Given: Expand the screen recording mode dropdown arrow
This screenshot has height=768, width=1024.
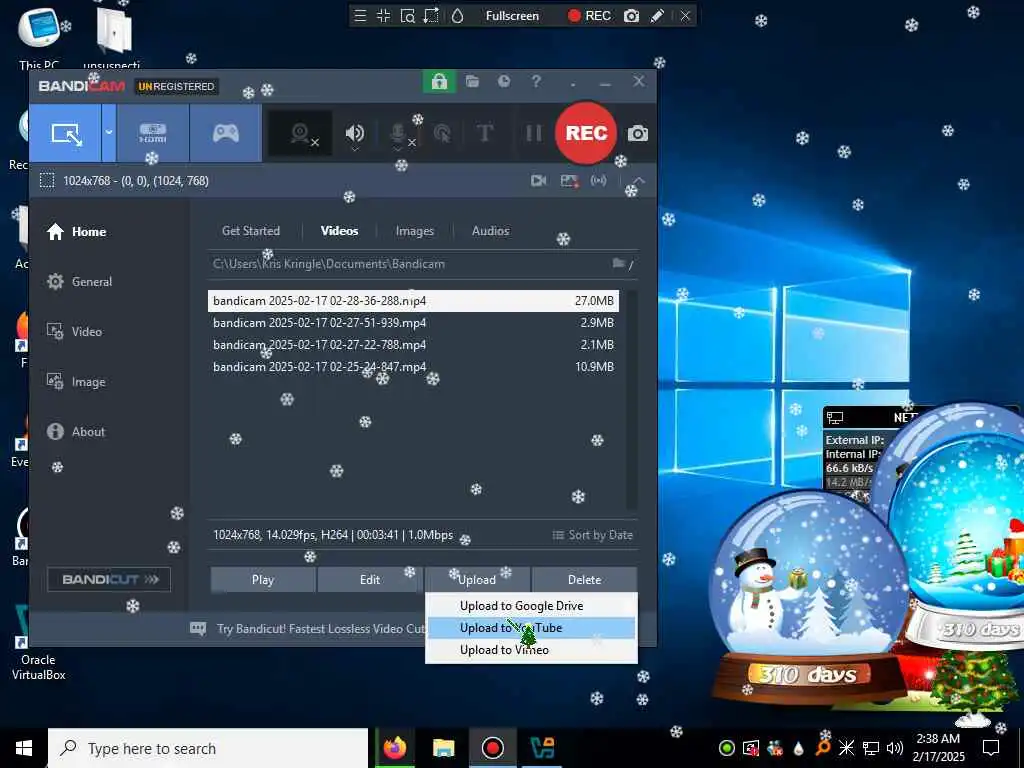Looking at the screenshot, I should click(x=108, y=133).
